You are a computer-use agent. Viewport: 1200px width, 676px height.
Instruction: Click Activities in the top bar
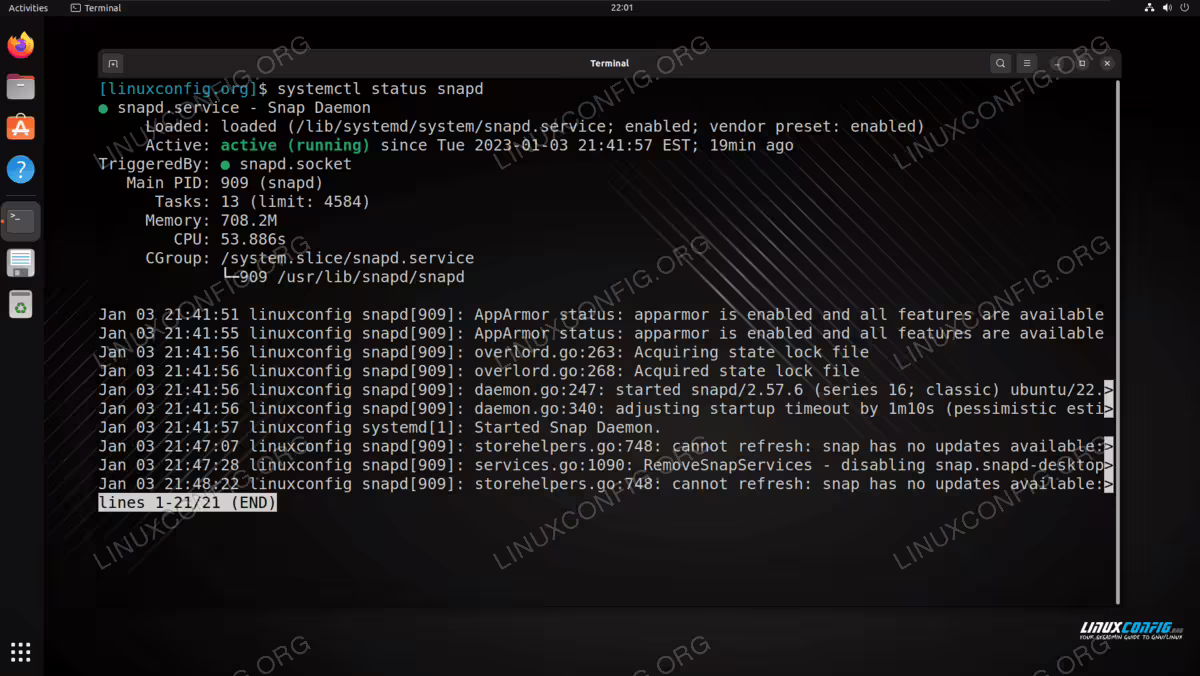tap(28, 8)
